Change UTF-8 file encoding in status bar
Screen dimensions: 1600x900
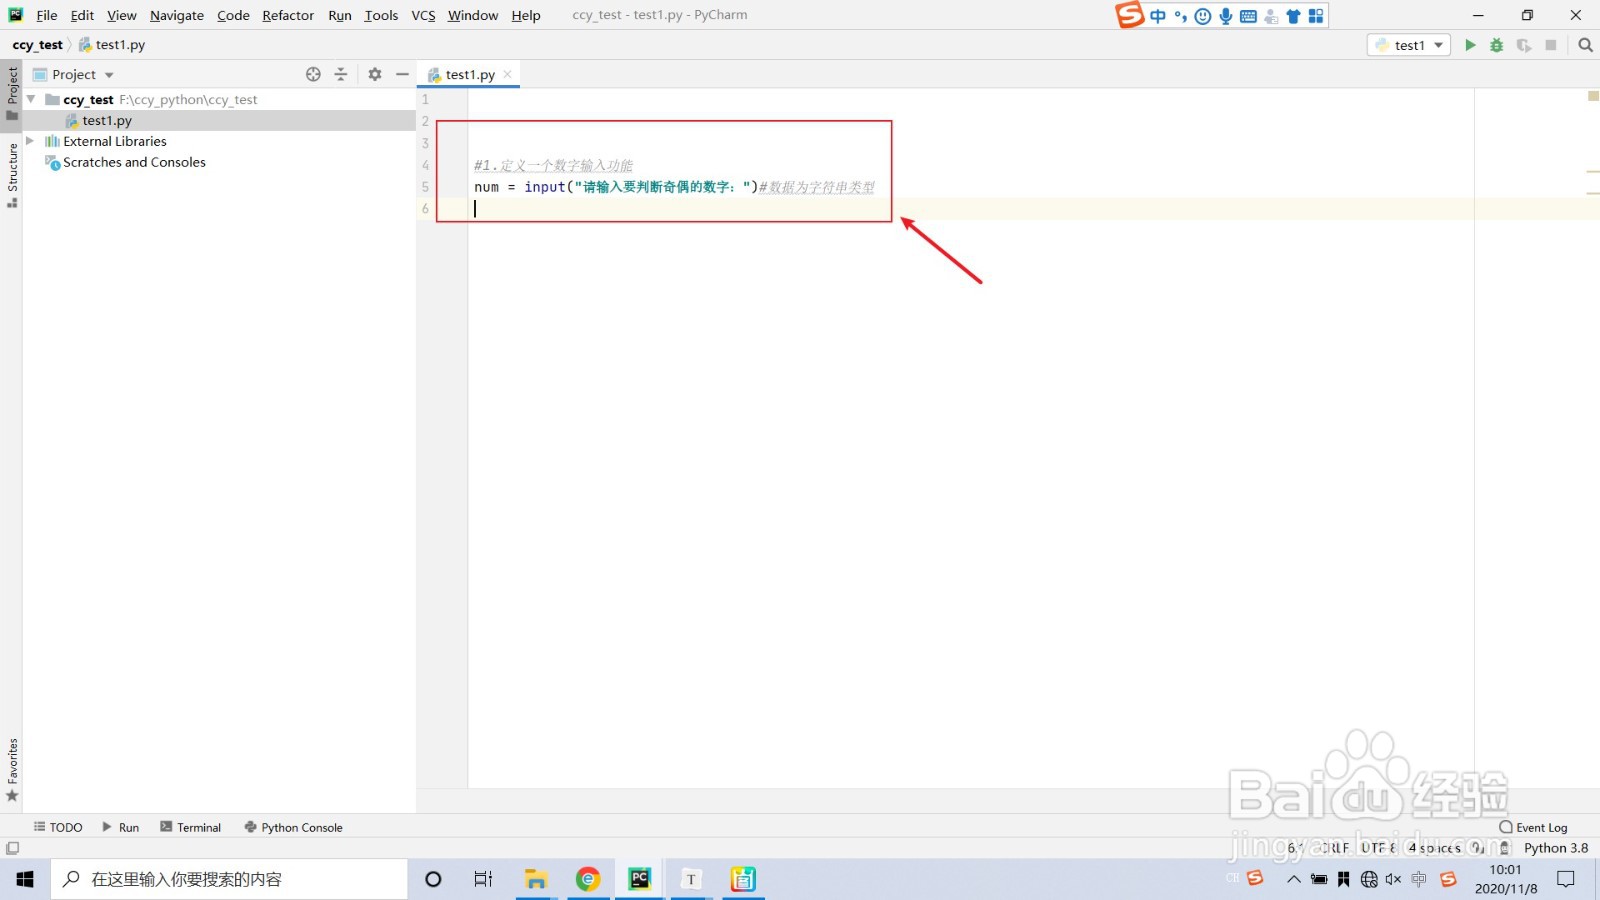(x=1378, y=848)
